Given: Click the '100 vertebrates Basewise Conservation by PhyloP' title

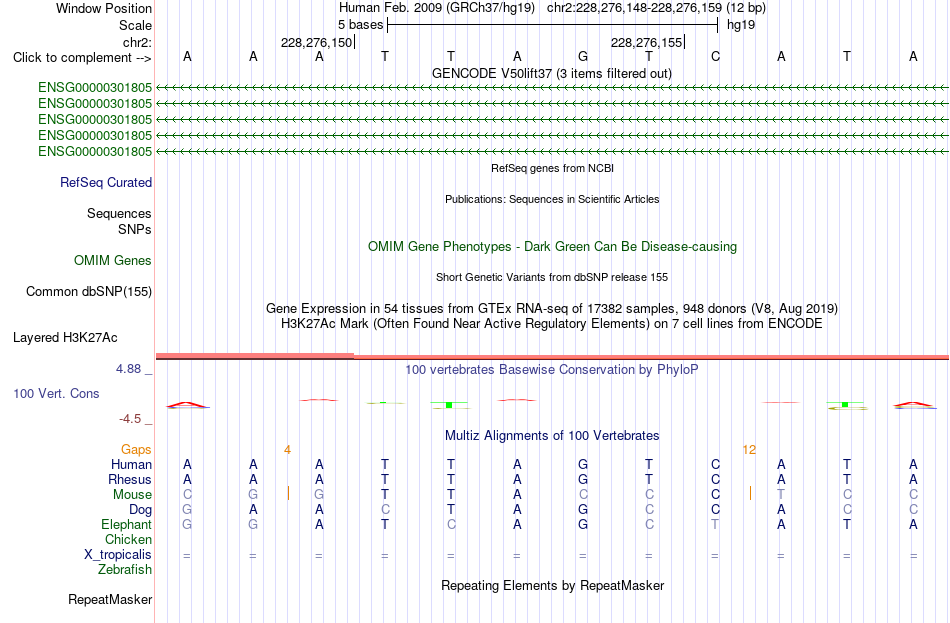Looking at the screenshot, I should (x=552, y=370).
